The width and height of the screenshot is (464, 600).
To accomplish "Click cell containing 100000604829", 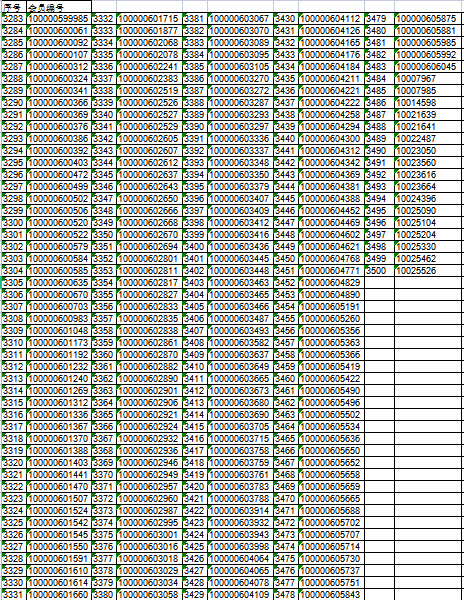I will [x=331, y=282].
